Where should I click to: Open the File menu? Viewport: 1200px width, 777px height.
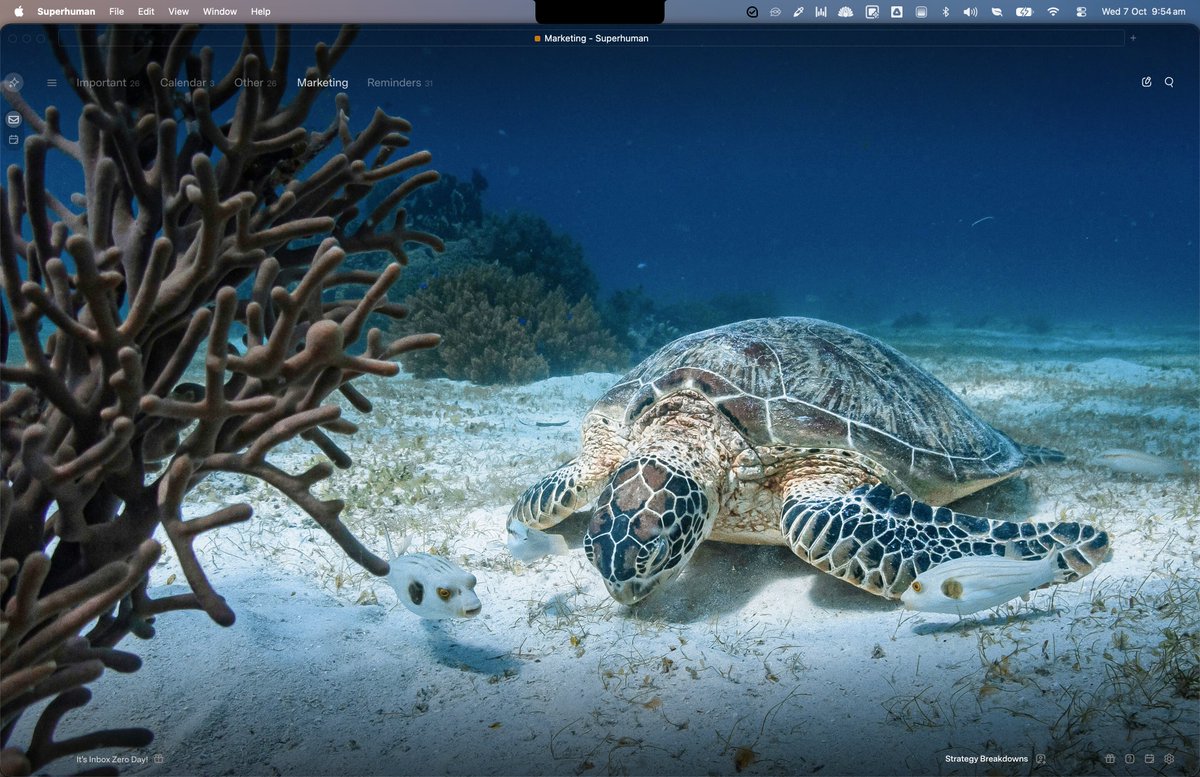coord(117,12)
